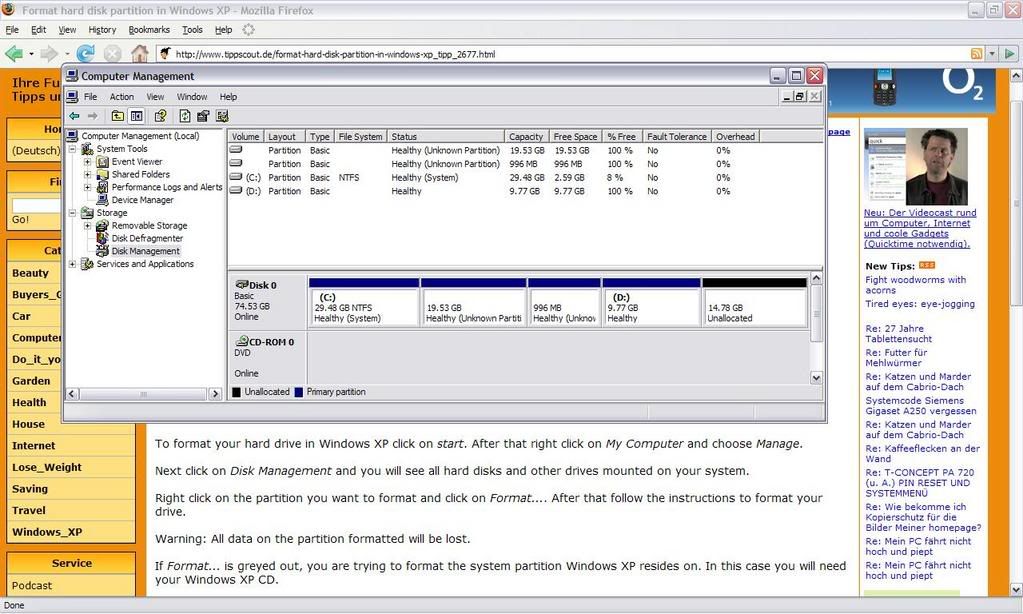The height and width of the screenshot is (614, 1023).
Task: Click Firefox's forward navigation arrow
Action: (x=49, y=54)
